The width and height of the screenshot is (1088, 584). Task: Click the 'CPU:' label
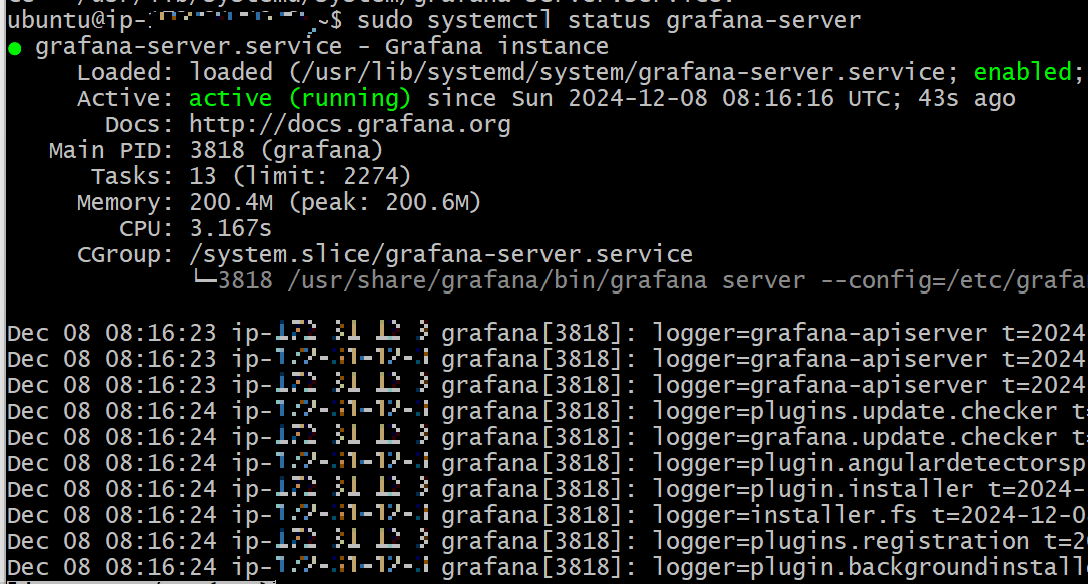pyautogui.click(x=146, y=228)
